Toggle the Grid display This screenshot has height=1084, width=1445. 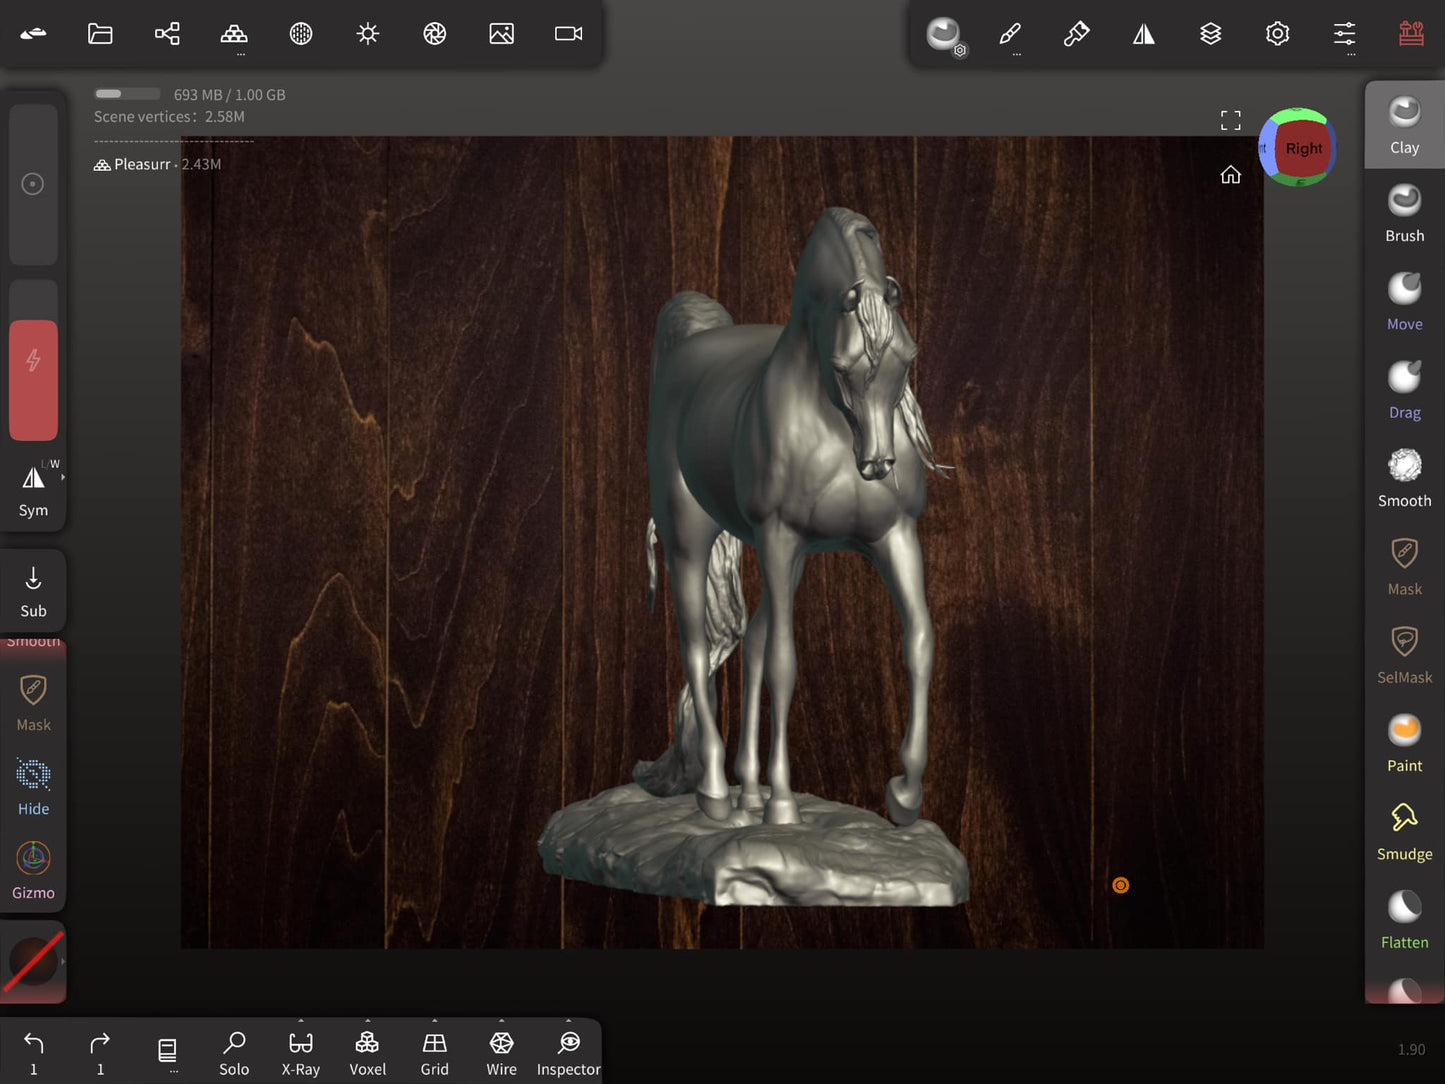click(434, 1054)
